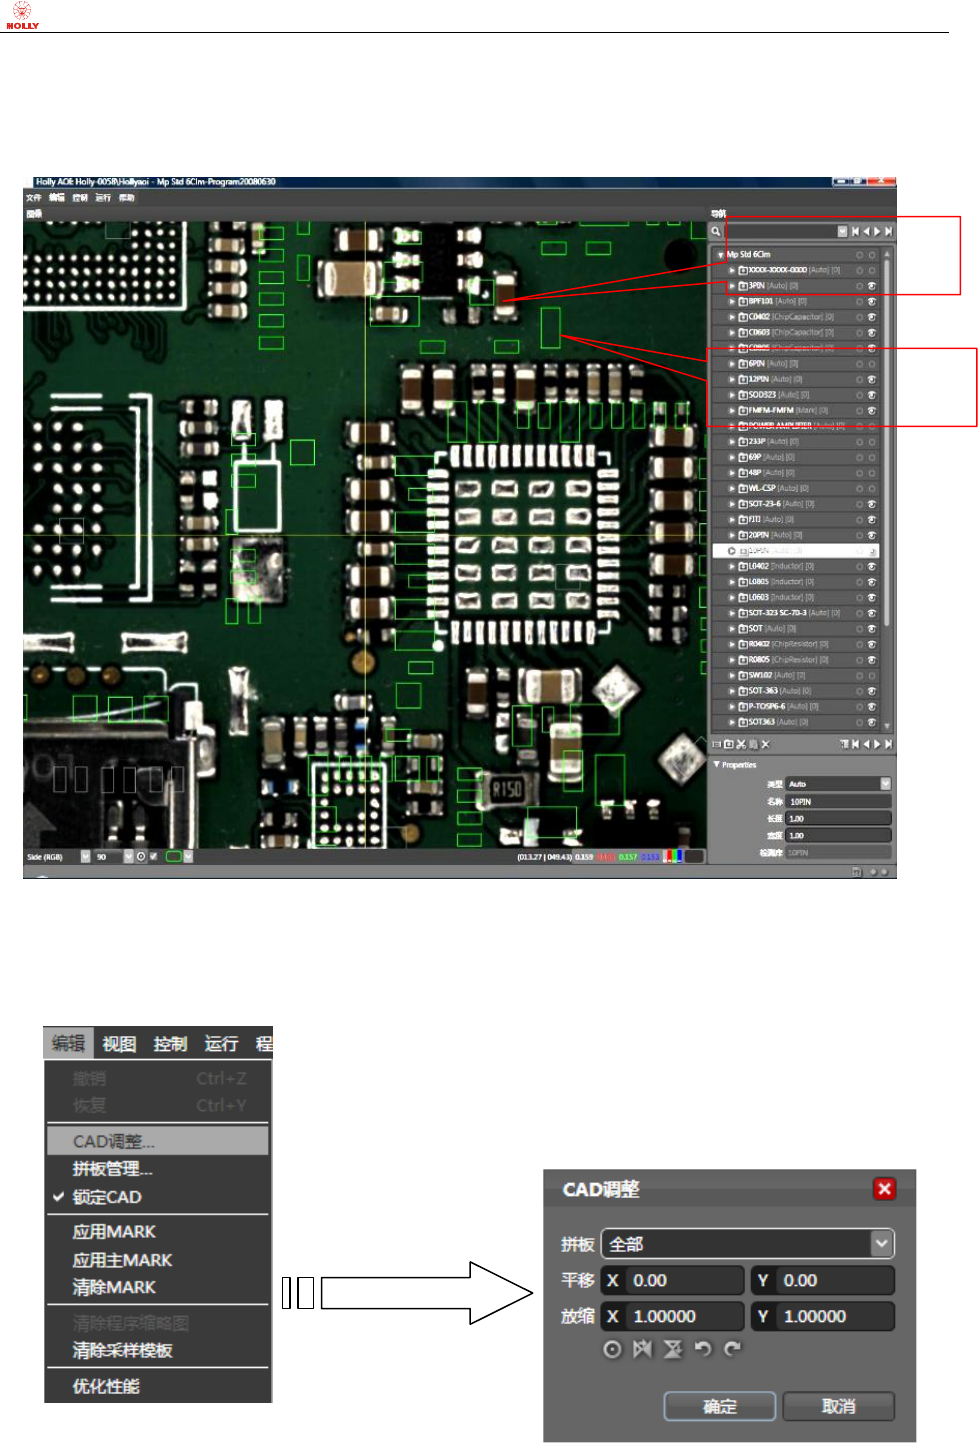The height and width of the screenshot is (1444, 978).
Task: Collapse the Mp Std 6Clm root node
Action: (720, 255)
